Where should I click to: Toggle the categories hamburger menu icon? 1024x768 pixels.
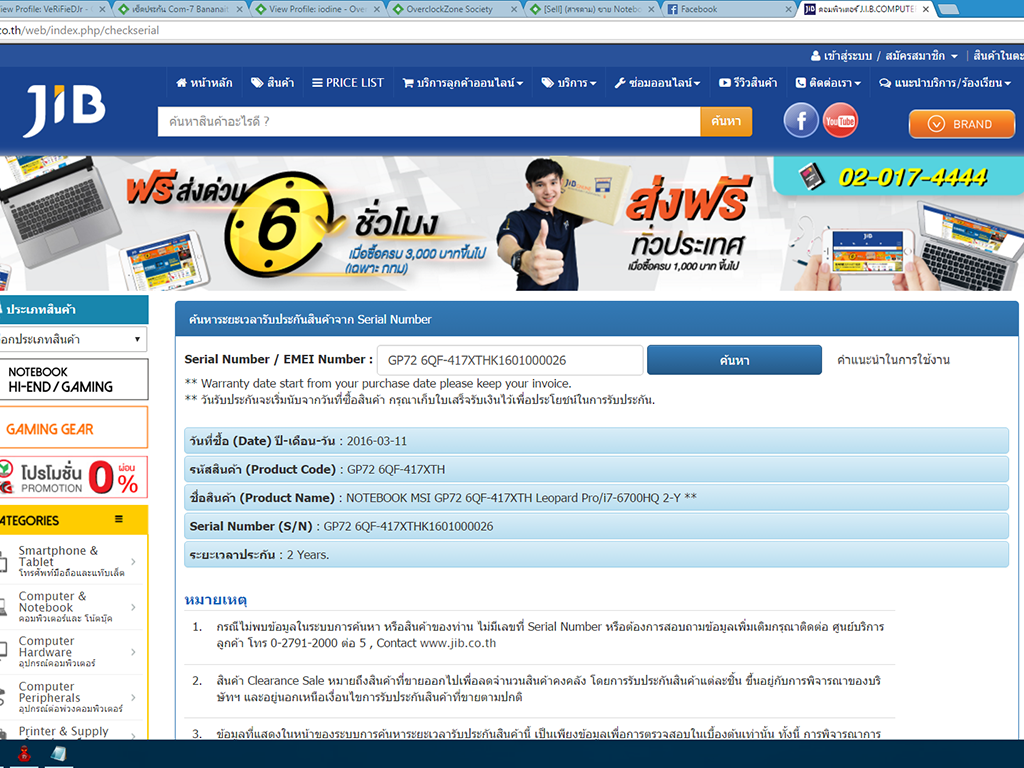click(119, 519)
